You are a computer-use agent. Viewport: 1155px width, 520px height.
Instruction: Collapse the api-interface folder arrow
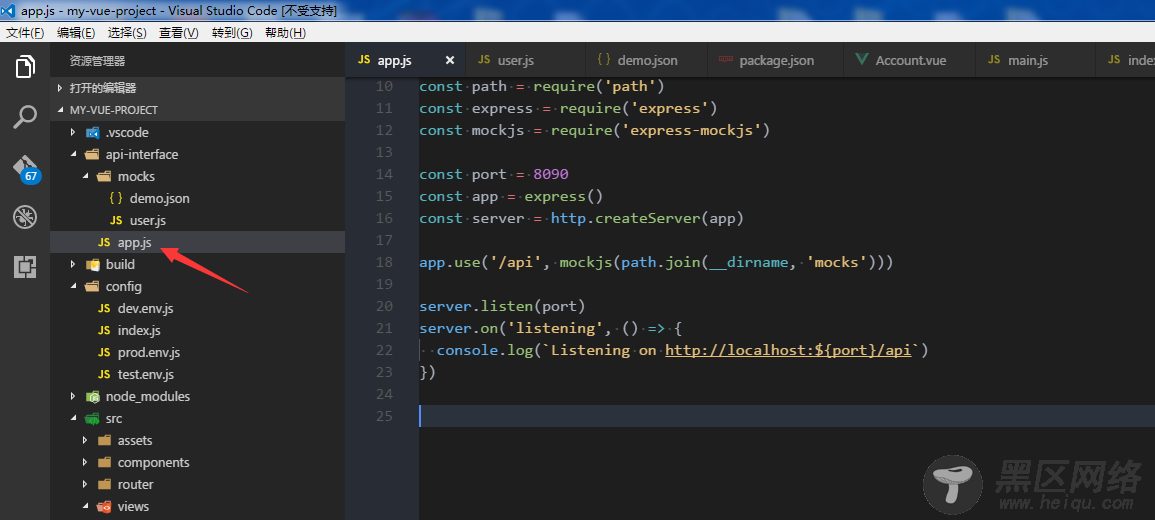tap(73, 155)
